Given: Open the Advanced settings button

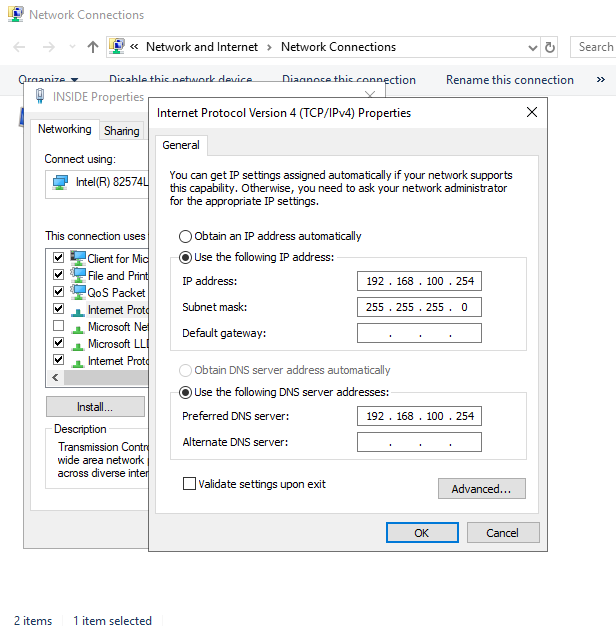Looking at the screenshot, I should pyautogui.click(x=481, y=489).
